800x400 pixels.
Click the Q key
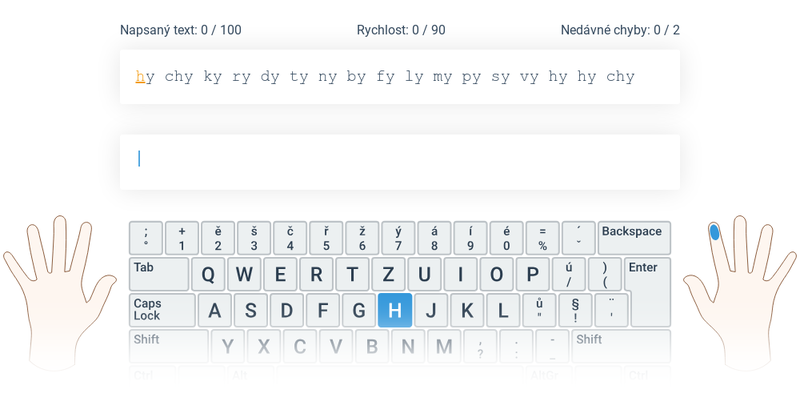coord(208,274)
